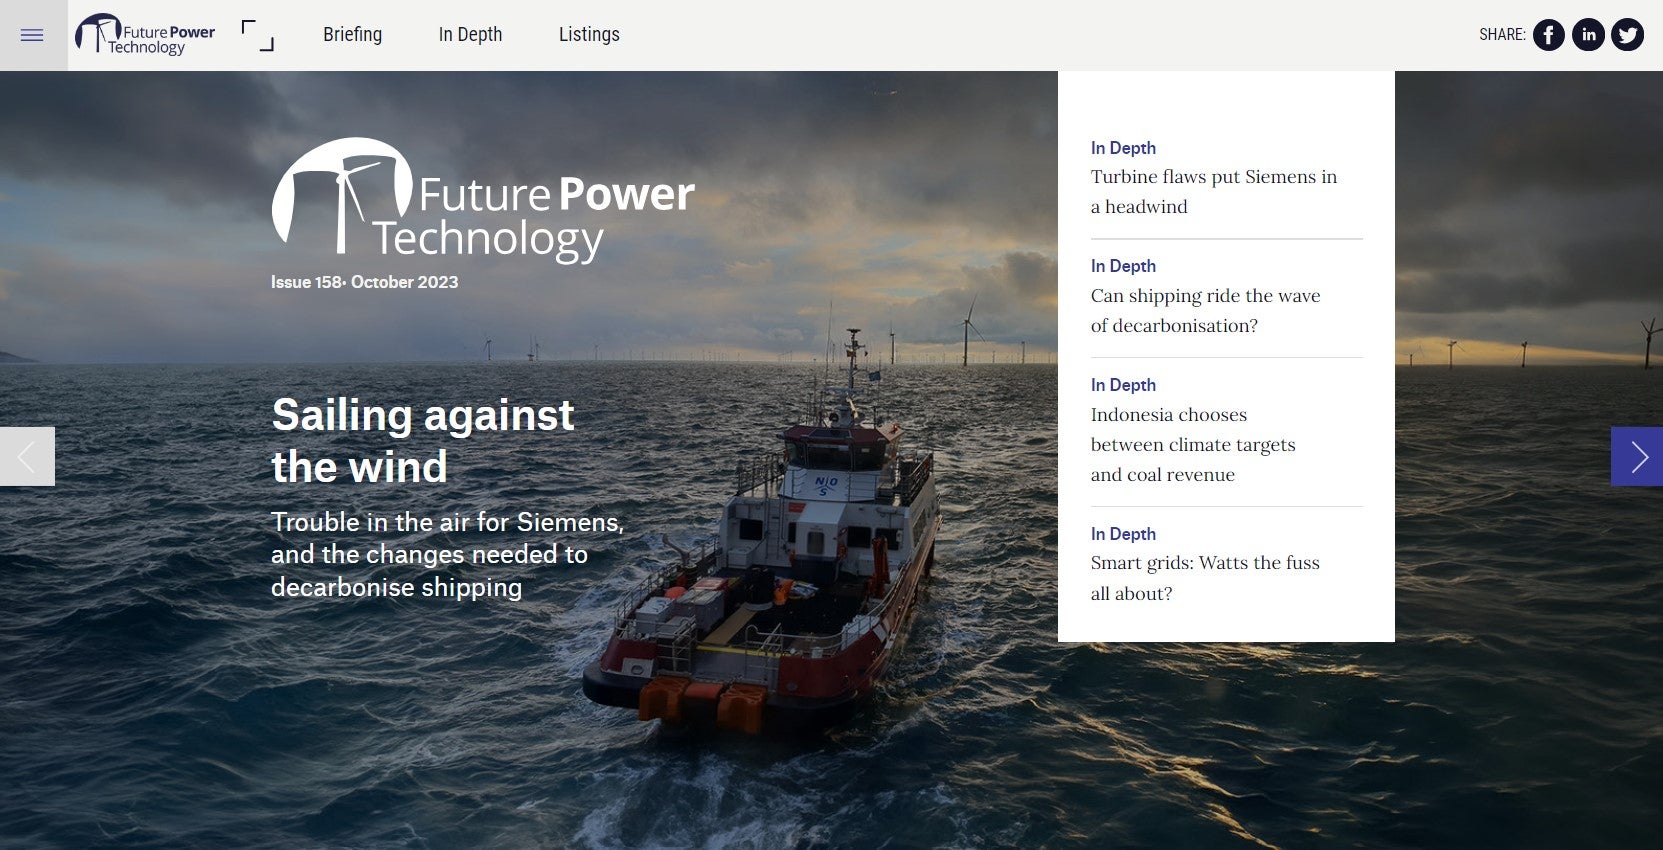The height and width of the screenshot is (850, 1663).
Task: Read Turbine flaws put Siemens in a headwind
Action: 1213,192
